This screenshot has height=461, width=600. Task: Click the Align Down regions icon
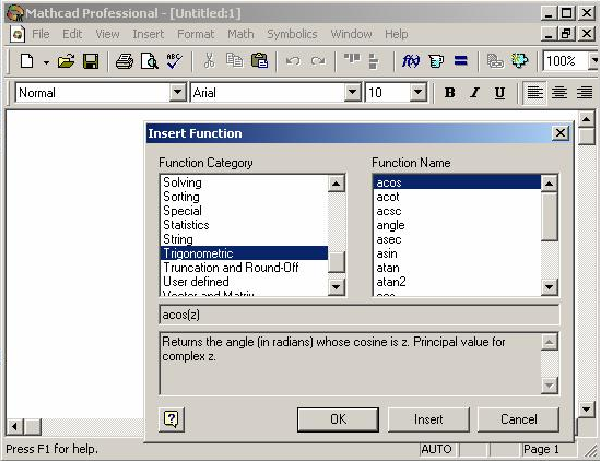[x=373, y=61]
